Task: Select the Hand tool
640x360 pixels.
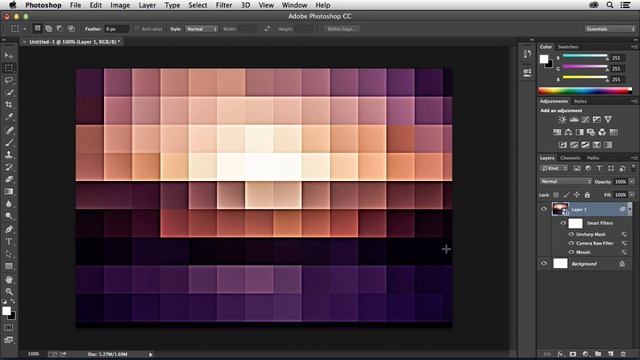Action: click(x=9, y=280)
